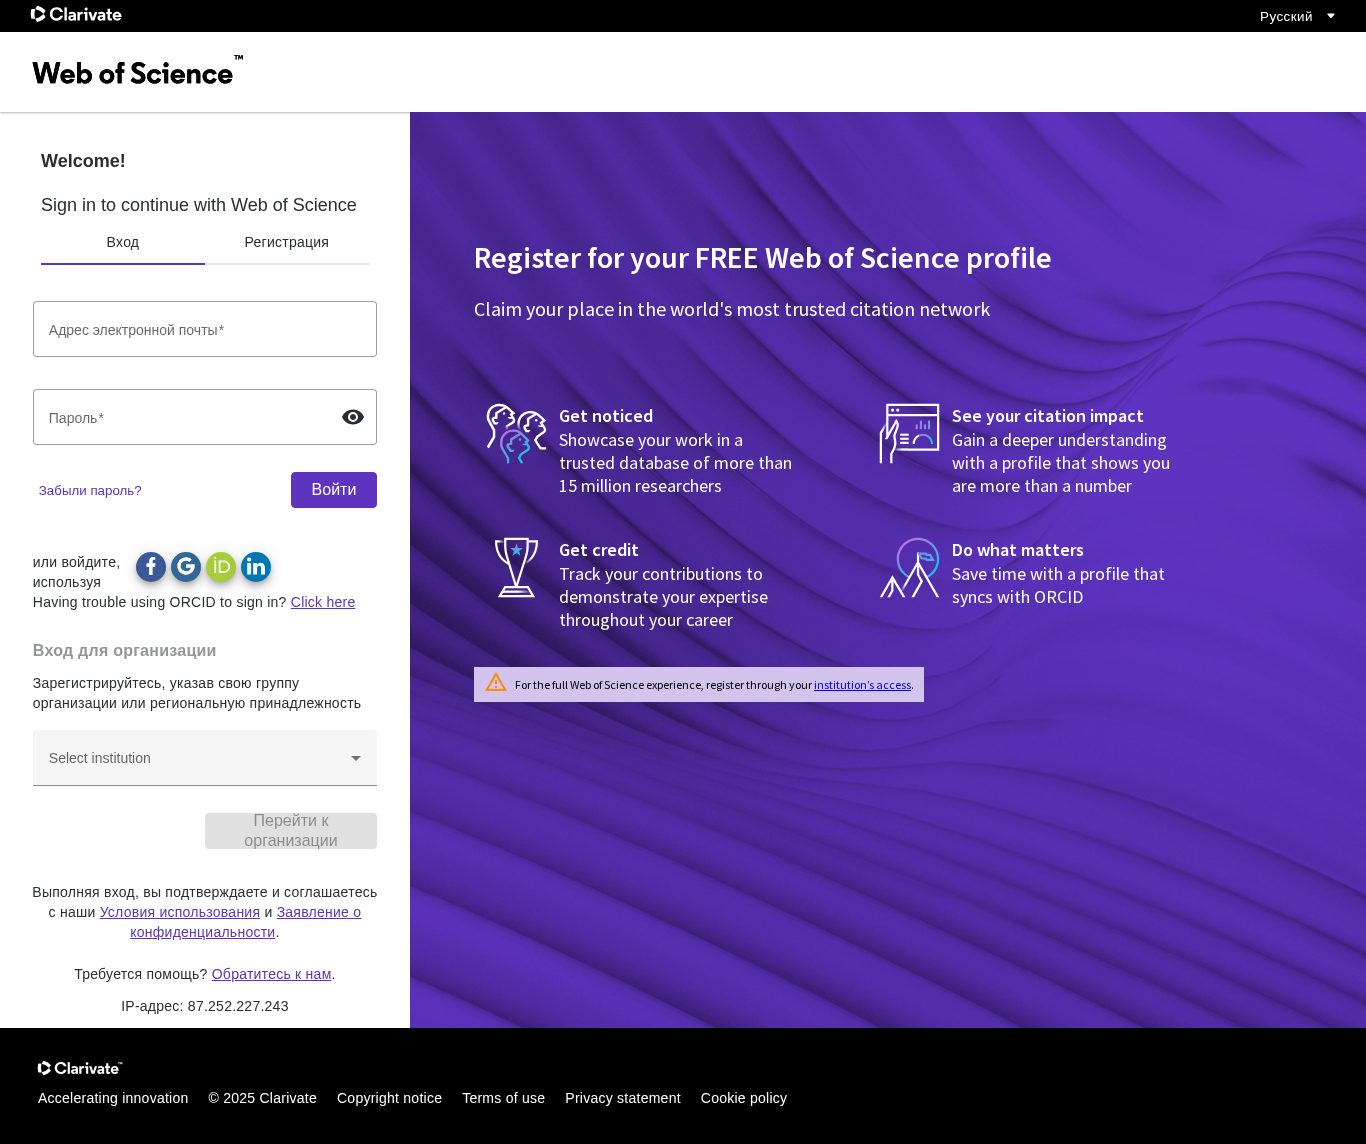Sign in with the LinkedIn icon
This screenshot has height=1144, width=1366.
click(x=256, y=567)
